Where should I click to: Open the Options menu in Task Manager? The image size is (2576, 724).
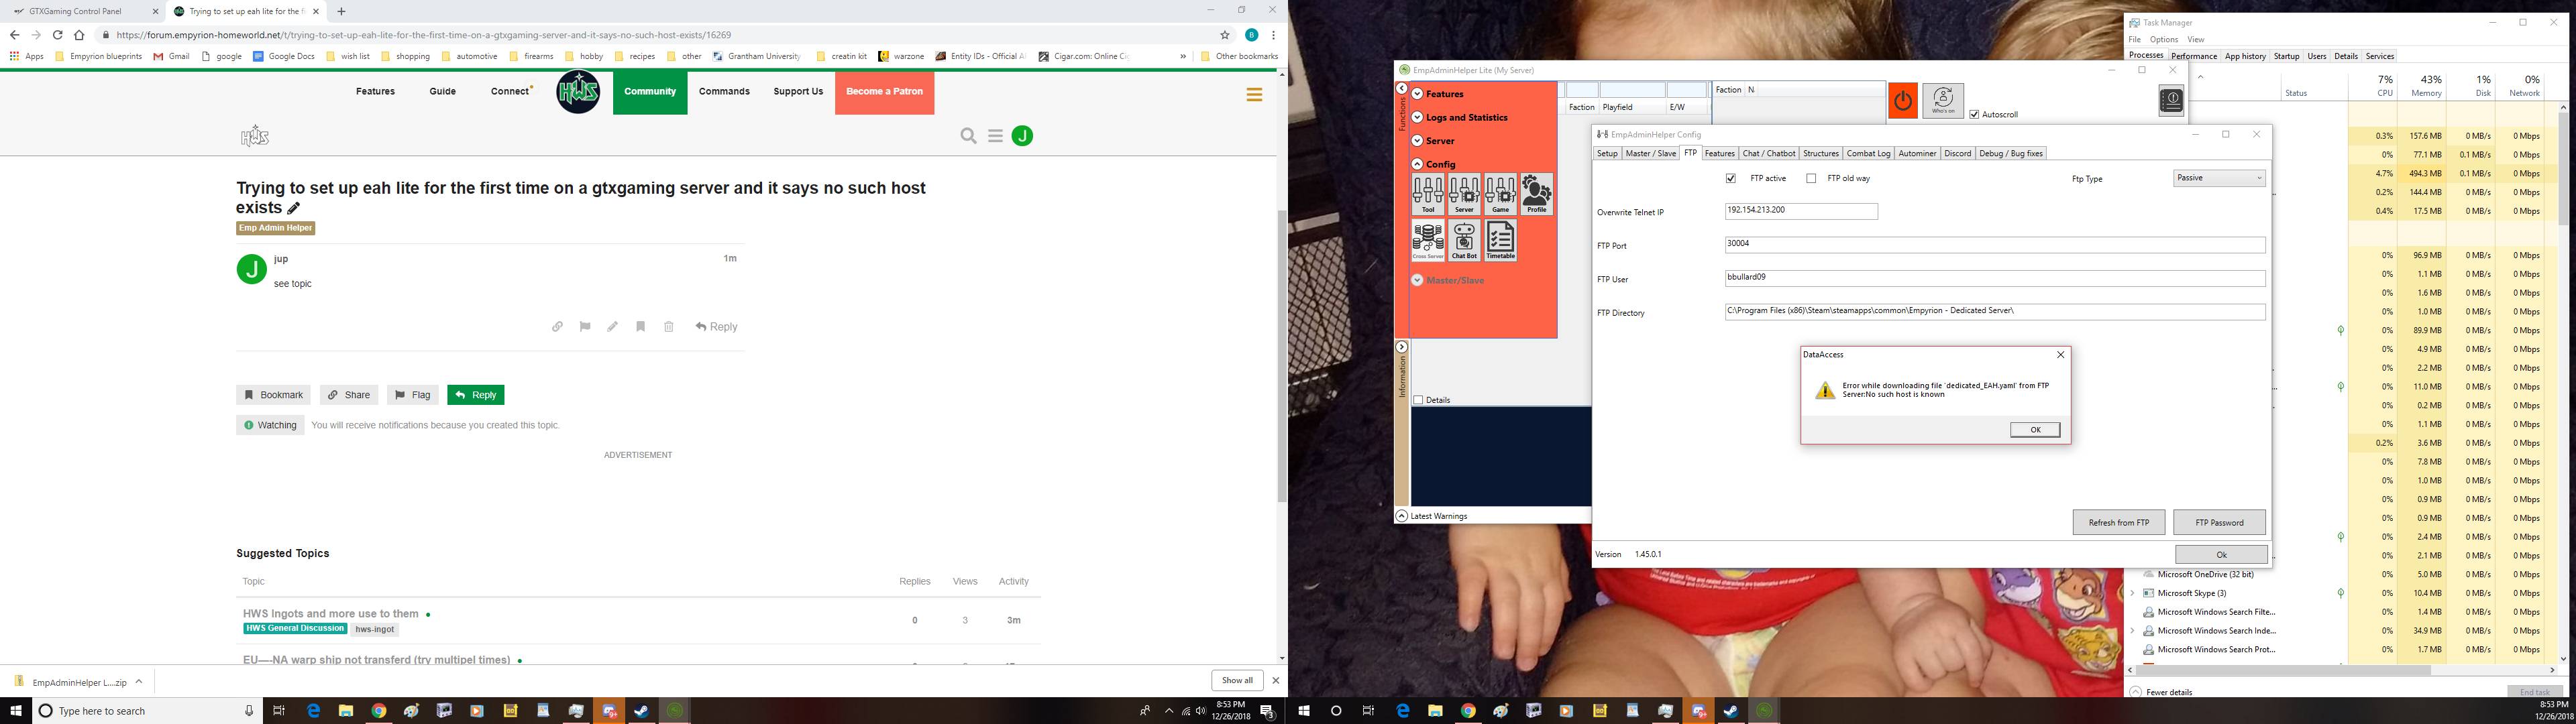2163,40
